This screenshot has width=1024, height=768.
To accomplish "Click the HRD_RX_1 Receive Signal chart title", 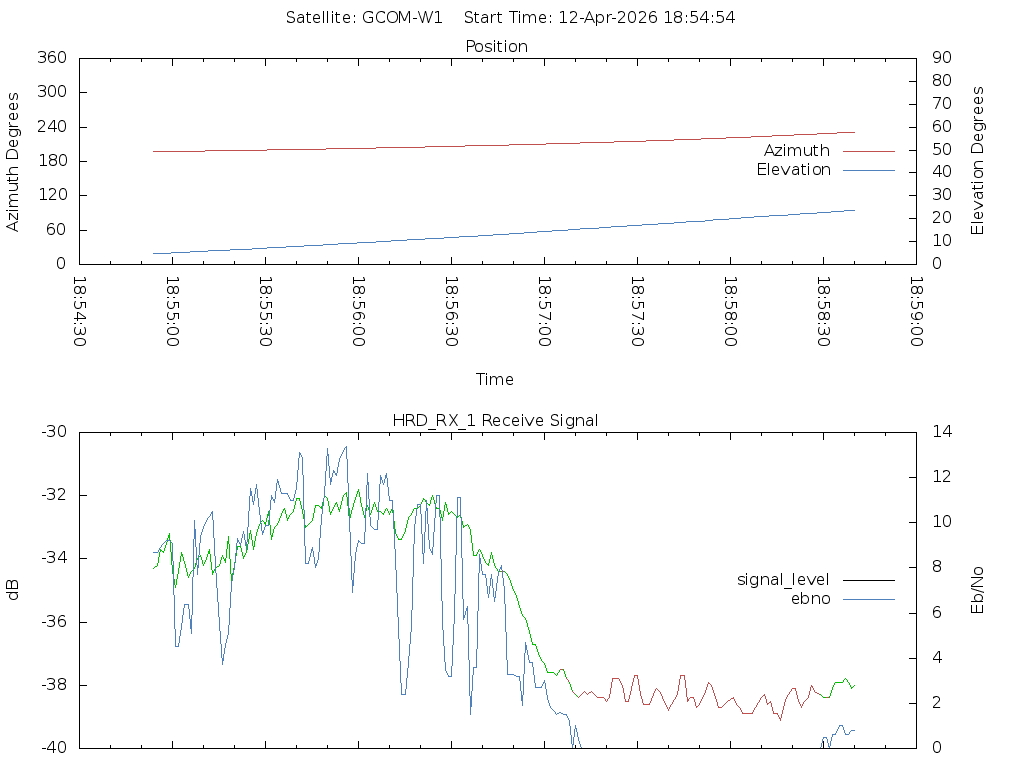I will [x=495, y=420].
